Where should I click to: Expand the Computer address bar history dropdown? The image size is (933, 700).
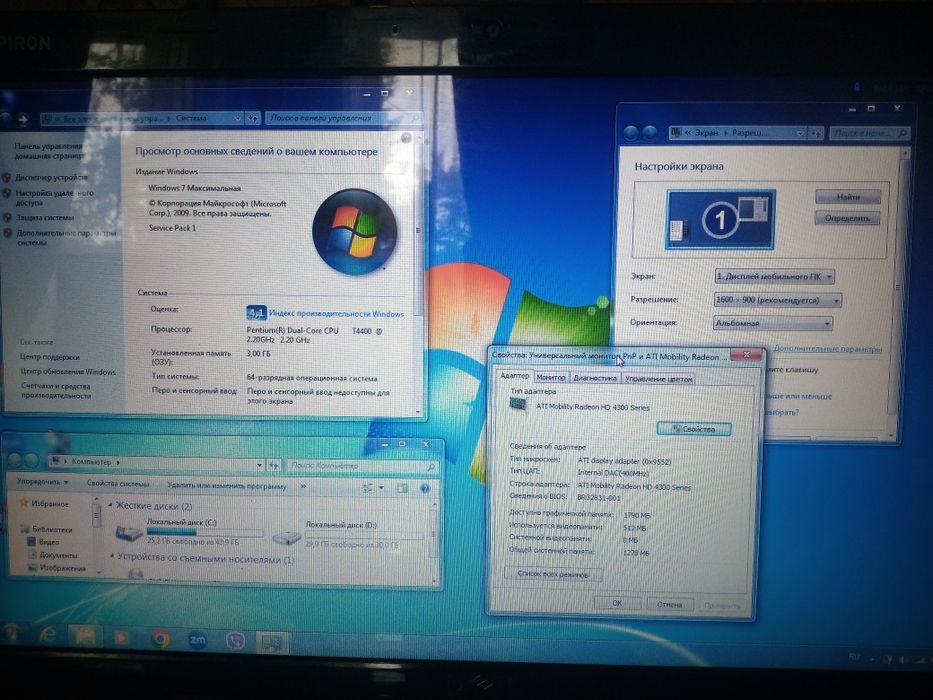point(259,465)
